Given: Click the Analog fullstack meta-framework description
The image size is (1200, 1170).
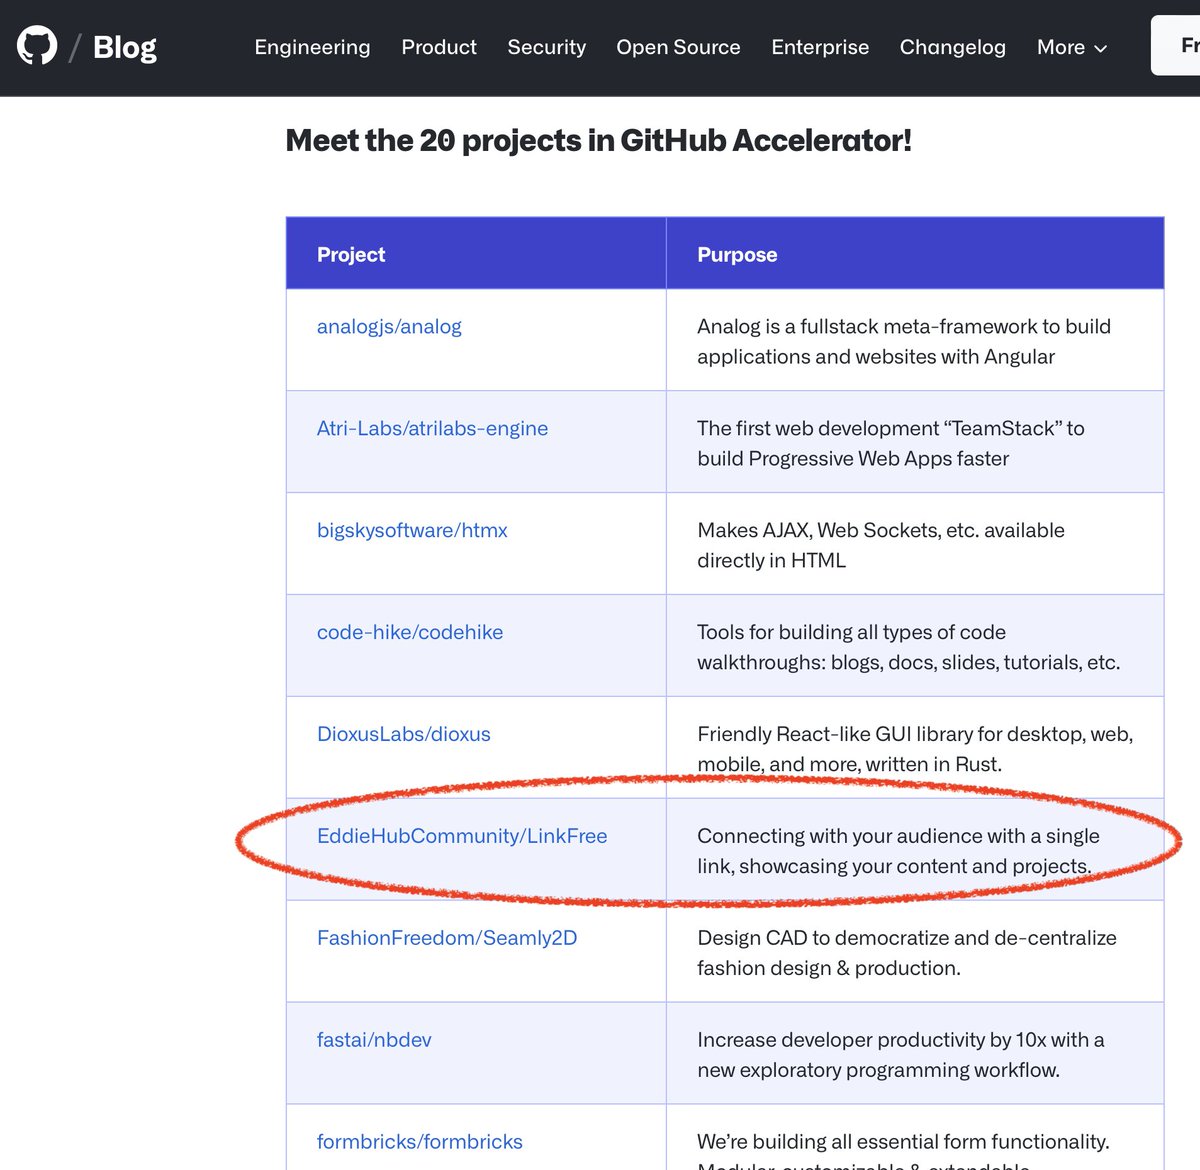Looking at the screenshot, I should [x=904, y=341].
